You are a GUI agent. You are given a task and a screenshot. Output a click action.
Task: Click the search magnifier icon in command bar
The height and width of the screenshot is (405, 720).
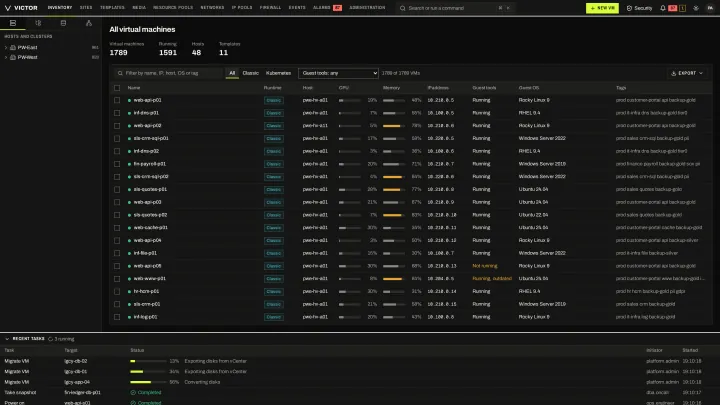coord(403,8)
